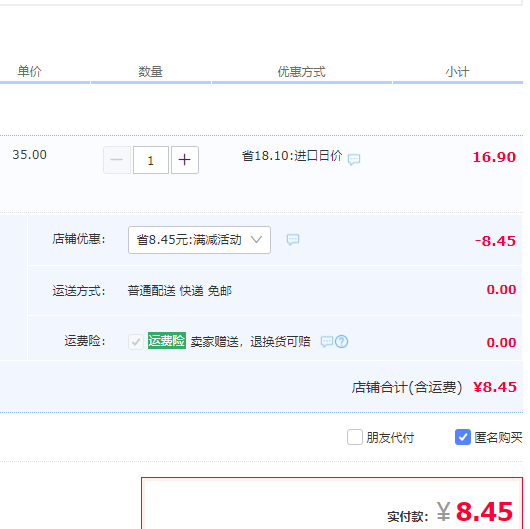
Task: Uncheck the 匿名购买 checkbox
Action: [x=462, y=437]
